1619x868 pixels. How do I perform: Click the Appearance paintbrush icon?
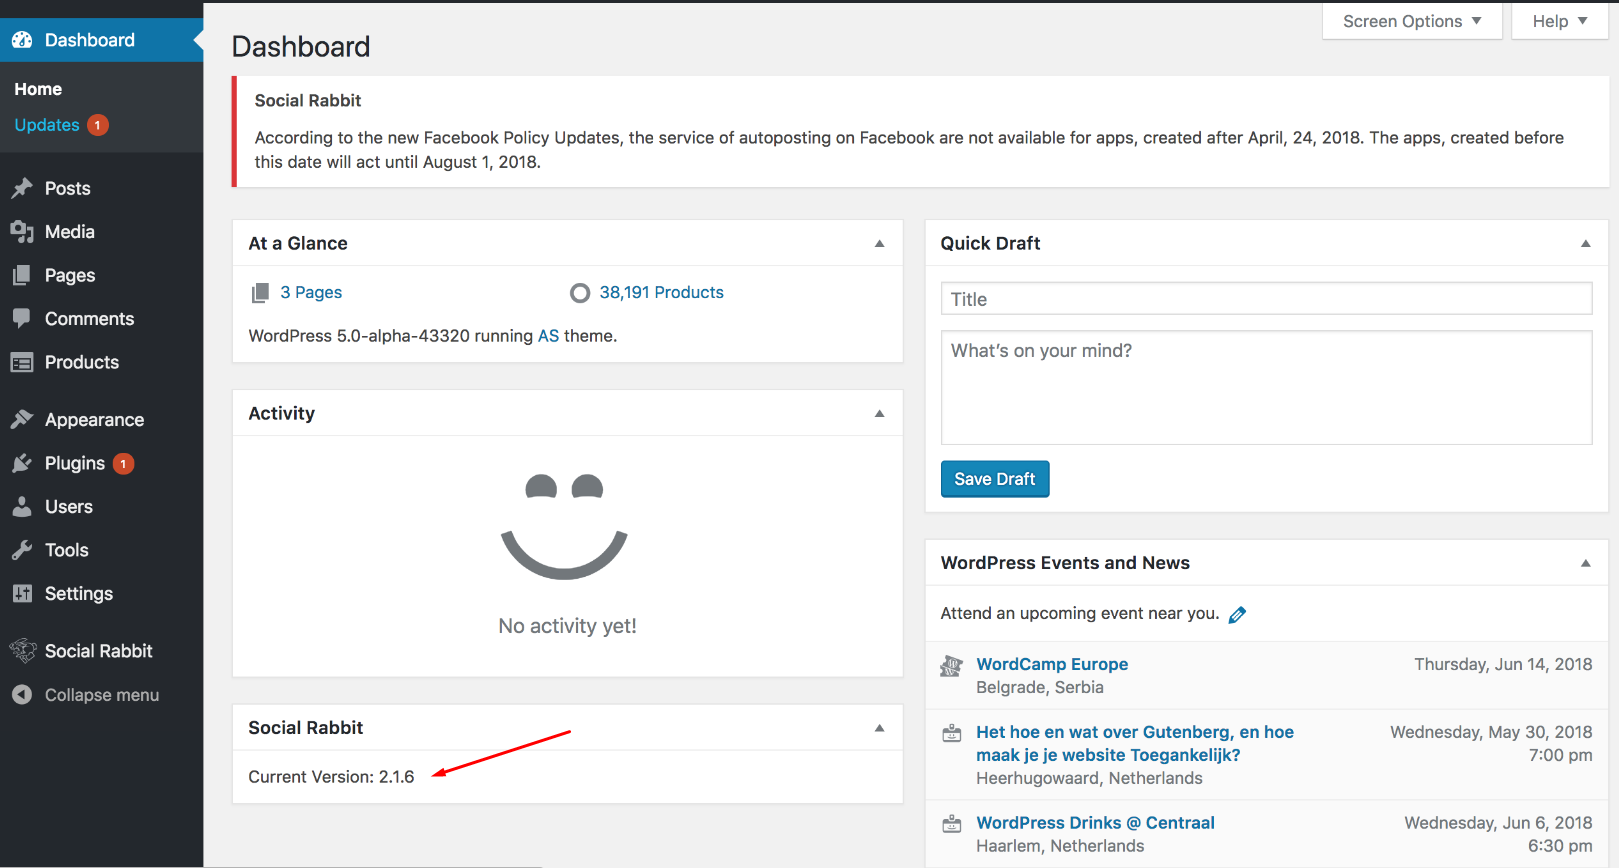[x=22, y=419]
